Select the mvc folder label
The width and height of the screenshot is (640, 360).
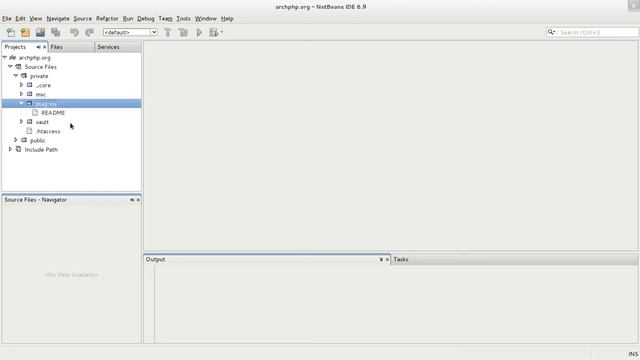41,95
